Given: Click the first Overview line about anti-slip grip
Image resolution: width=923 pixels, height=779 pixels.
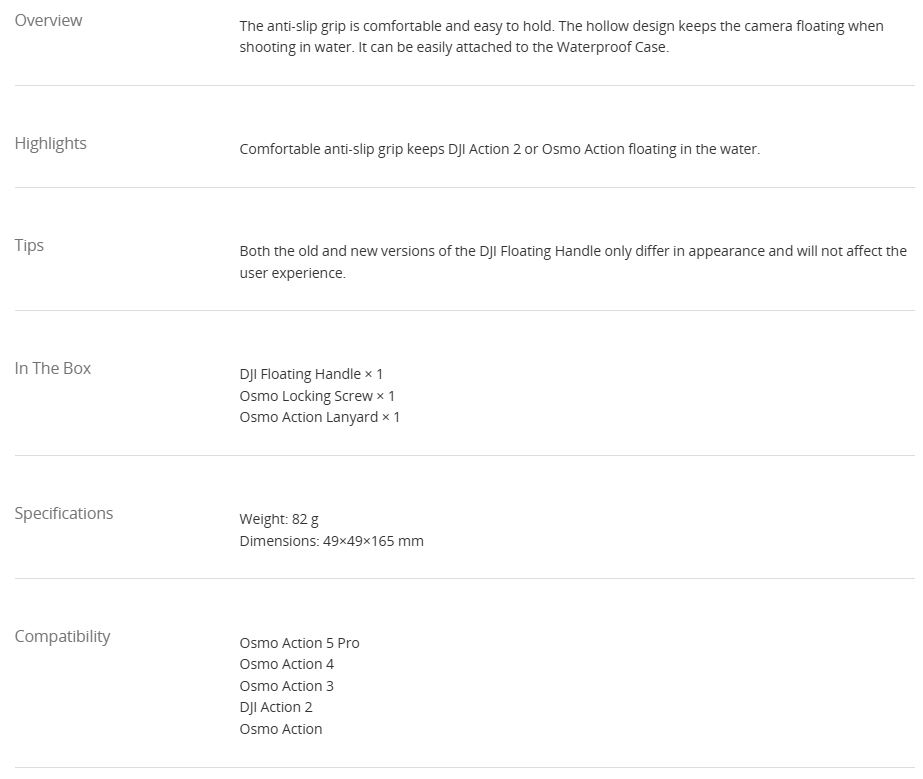Looking at the screenshot, I should point(561,26).
